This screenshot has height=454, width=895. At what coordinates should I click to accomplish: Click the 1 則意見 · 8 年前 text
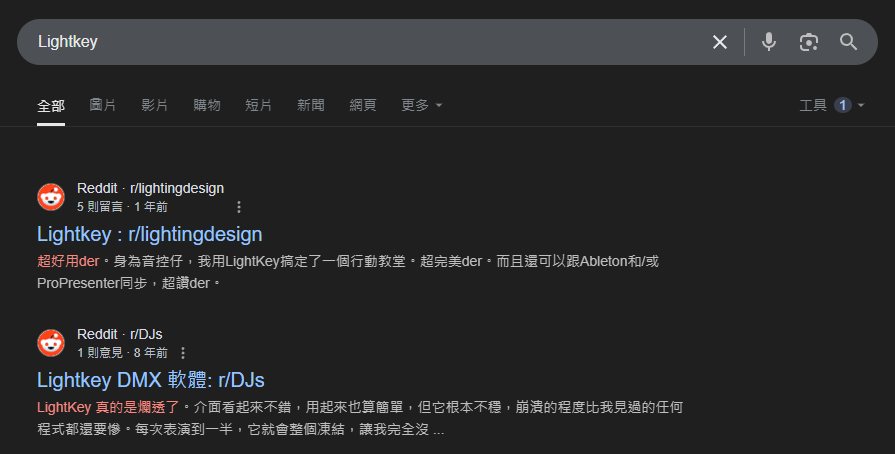(x=122, y=353)
